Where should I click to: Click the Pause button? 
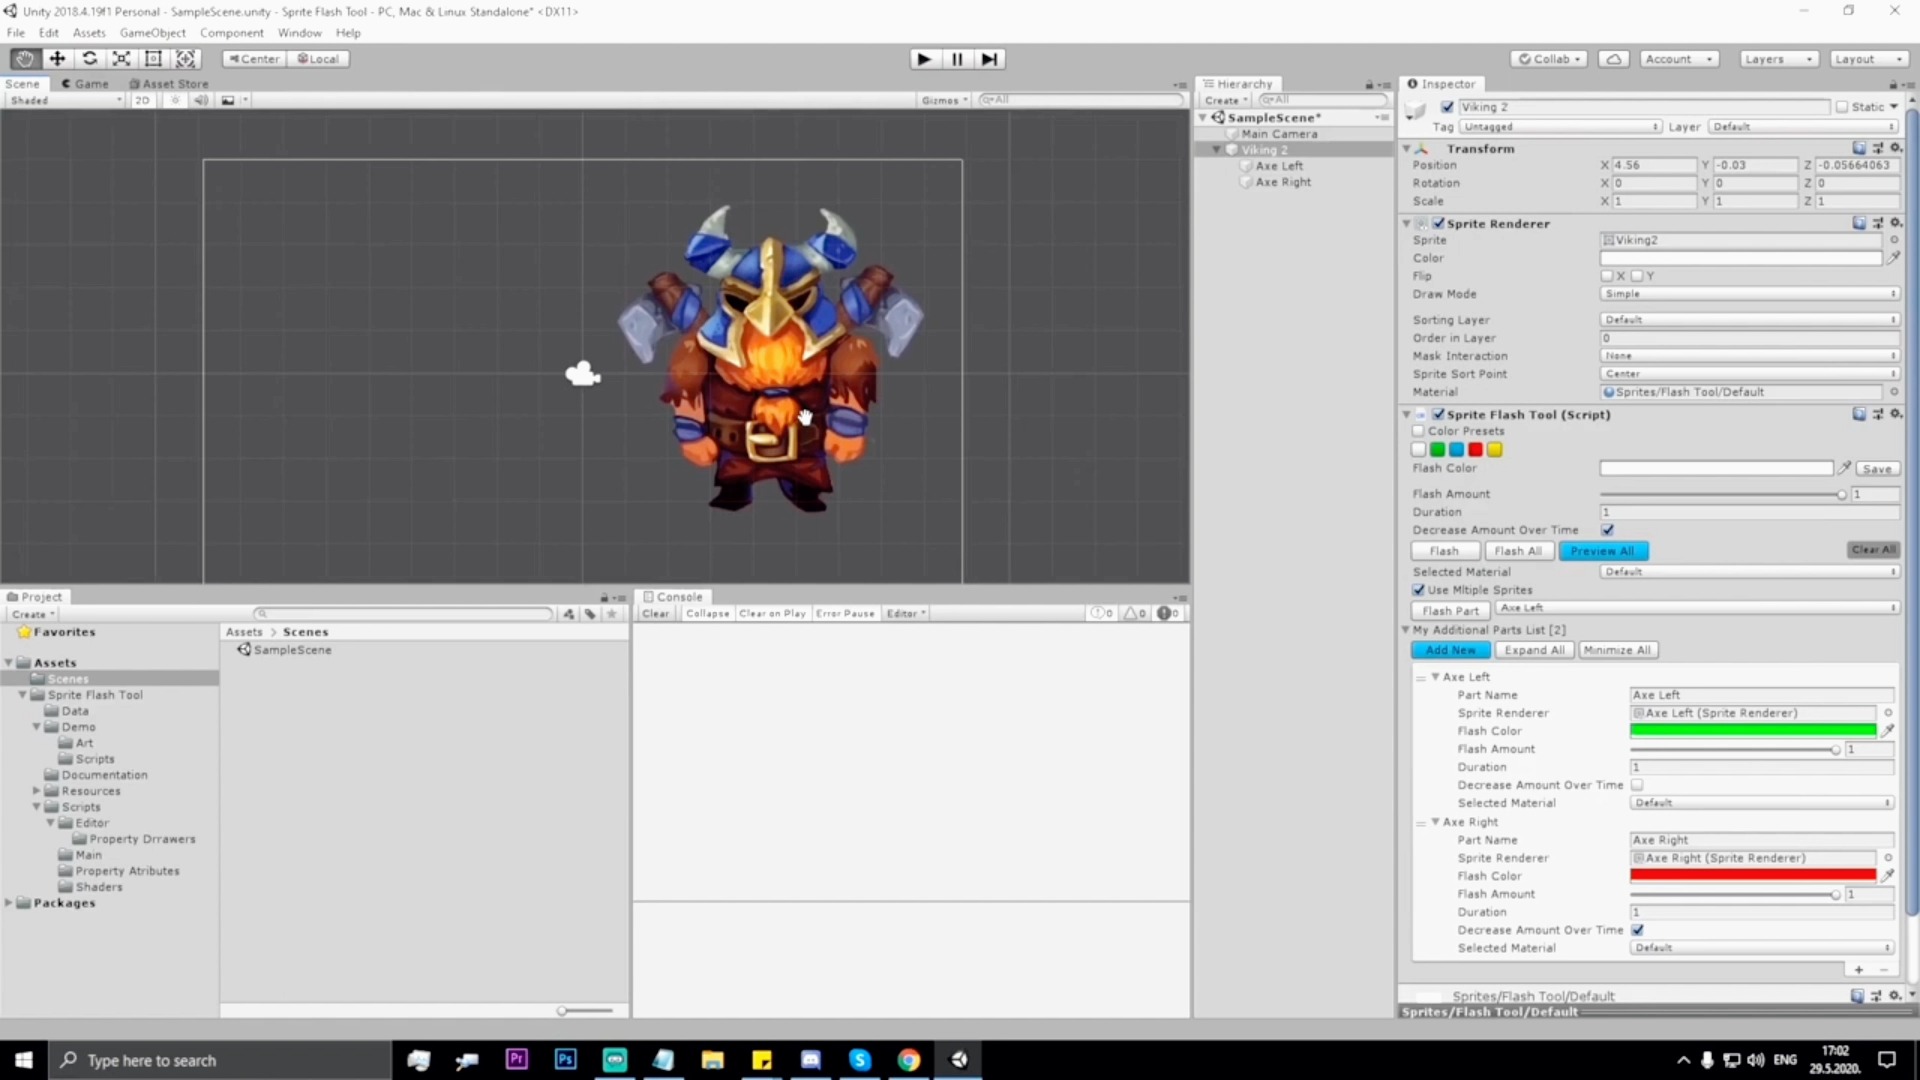click(957, 59)
